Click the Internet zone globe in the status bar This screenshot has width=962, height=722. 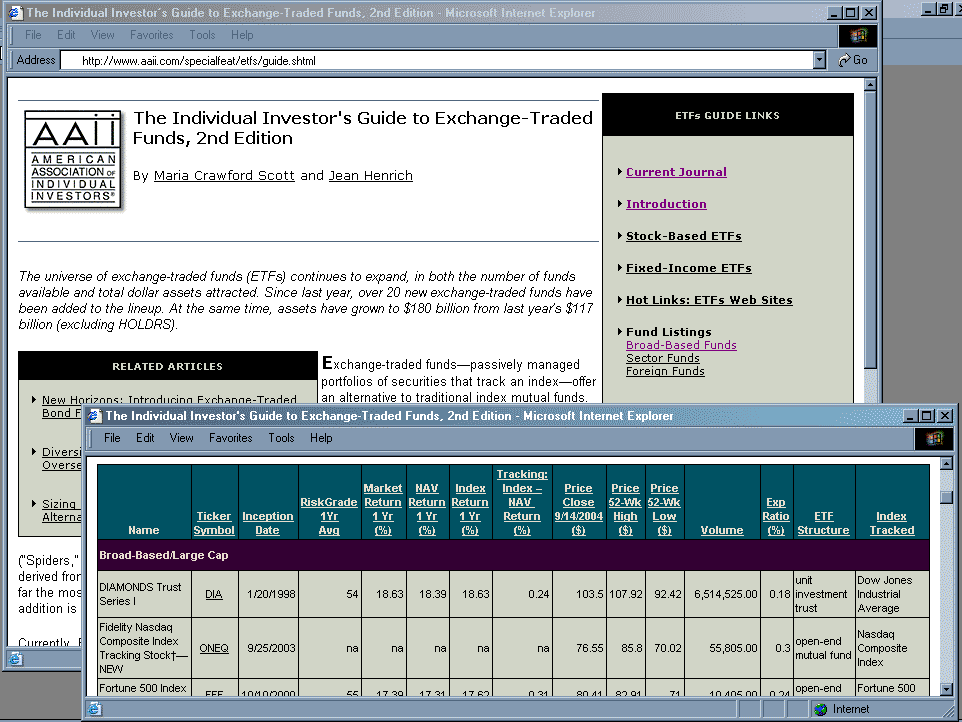coord(821,709)
